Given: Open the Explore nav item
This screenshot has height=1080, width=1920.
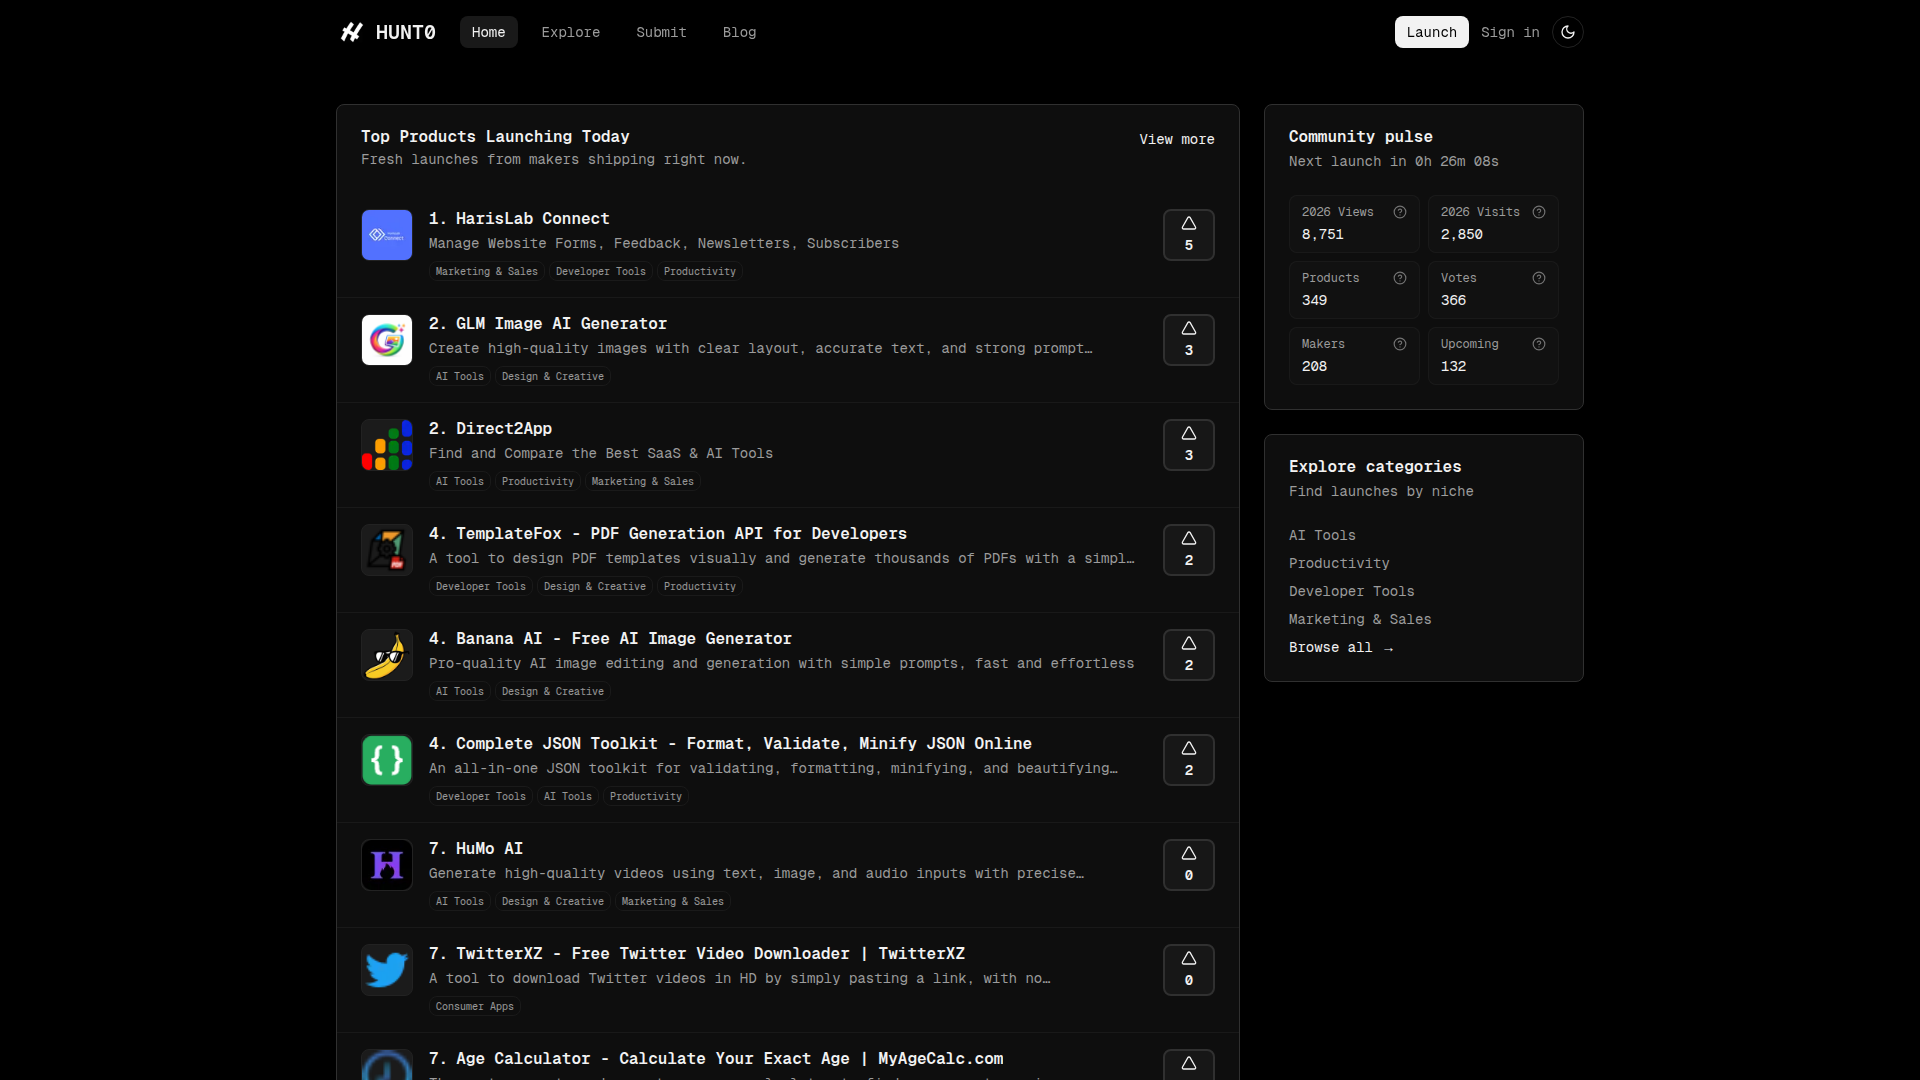Looking at the screenshot, I should pyautogui.click(x=570, y=32).
